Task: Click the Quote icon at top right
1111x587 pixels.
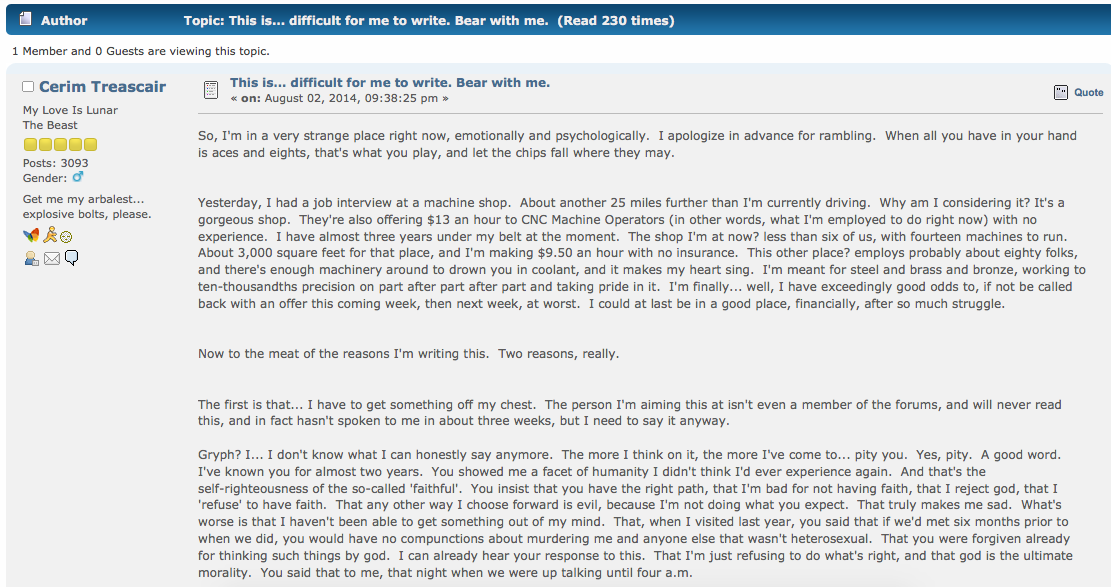Action: click(1061, 92)
